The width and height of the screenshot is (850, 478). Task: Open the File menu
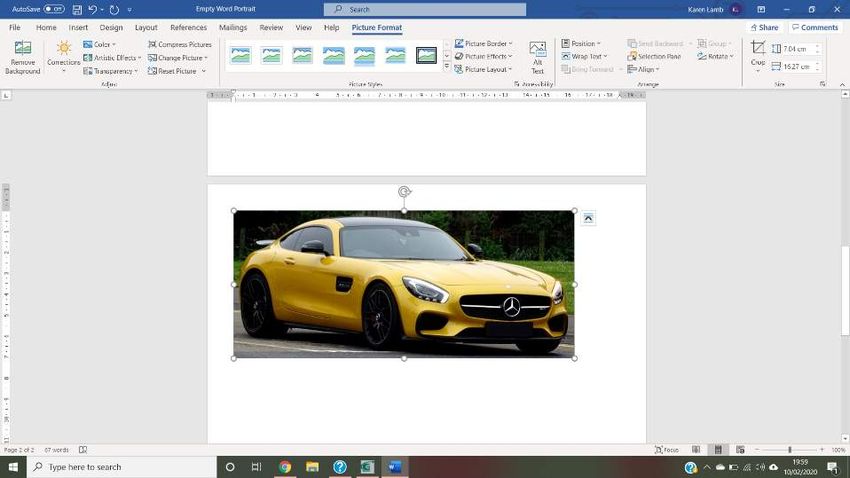15,27
